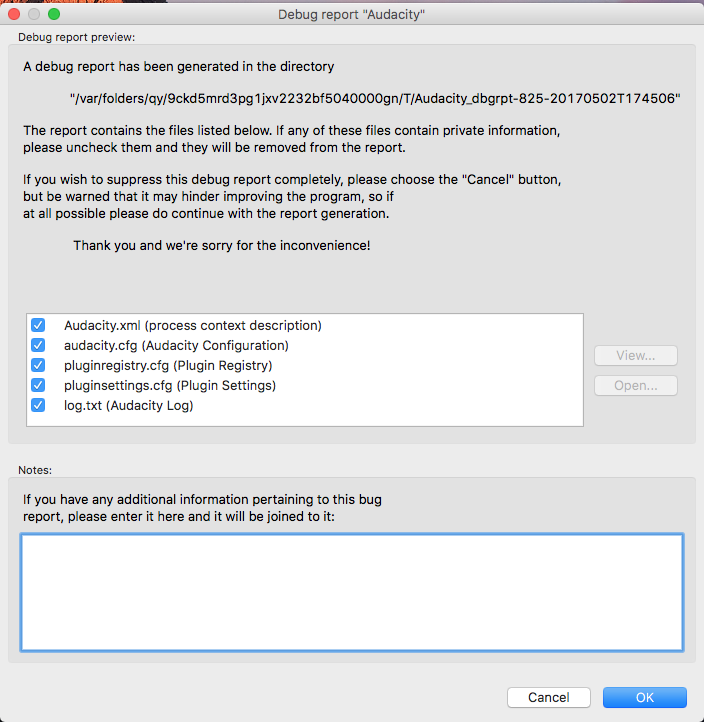Click the Open... button
Viewport: 704px width, 722px height.
click(635, 385)
